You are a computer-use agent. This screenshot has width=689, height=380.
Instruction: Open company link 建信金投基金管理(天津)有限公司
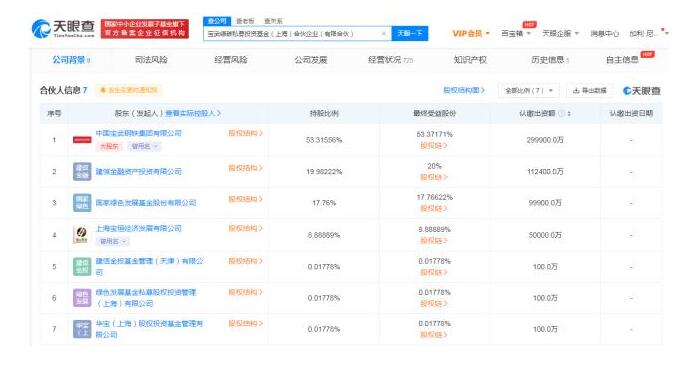pos(149,266)
